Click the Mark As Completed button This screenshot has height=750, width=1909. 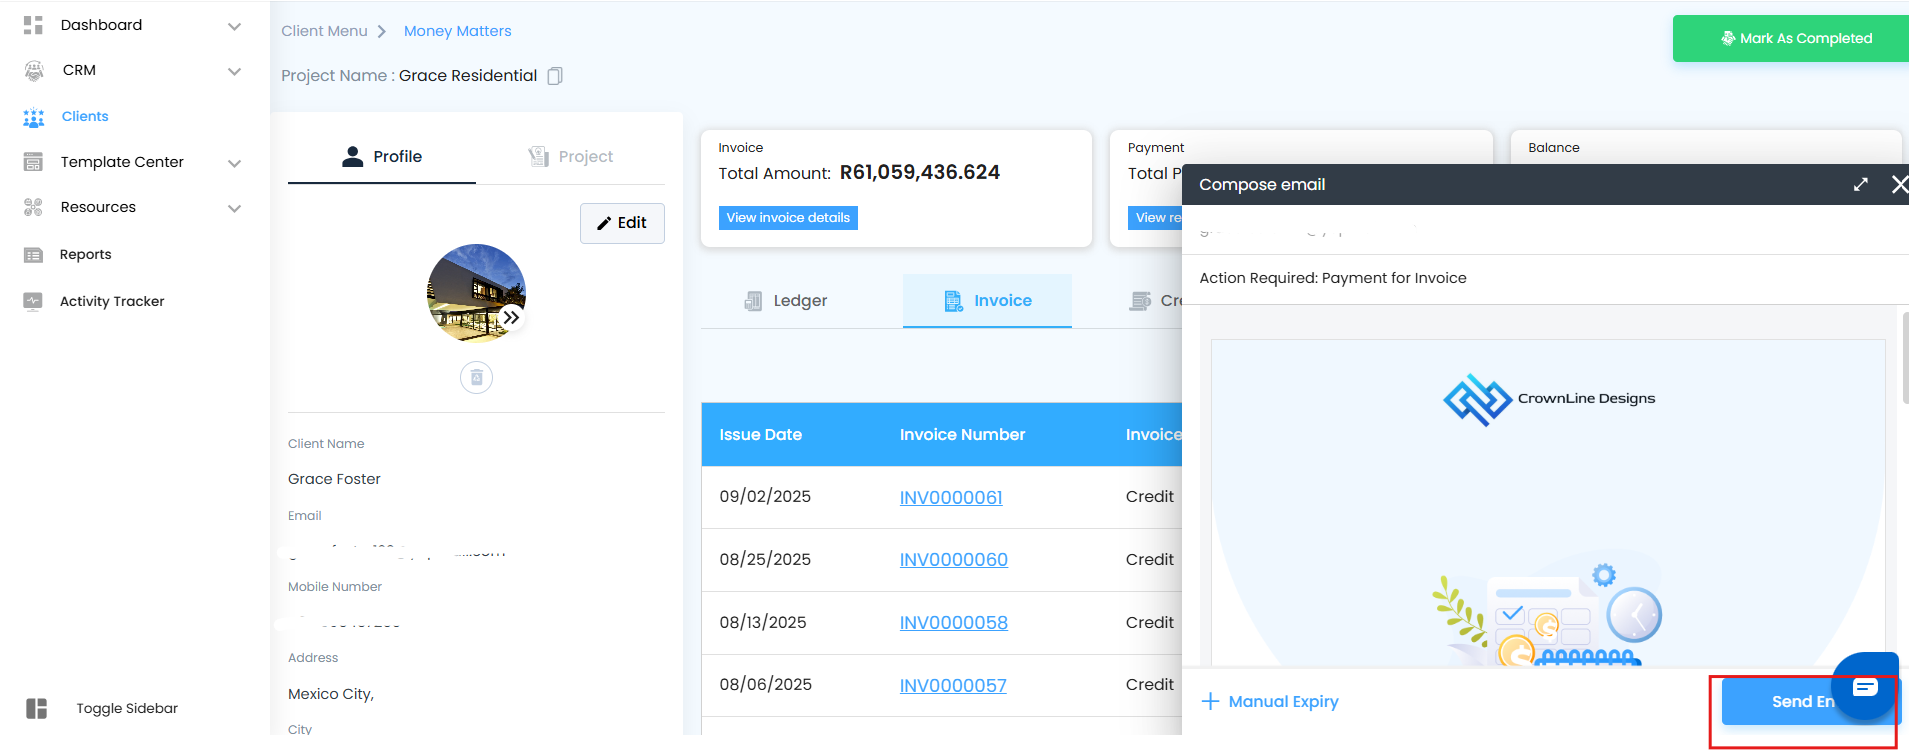click(x=1791, y=39)
